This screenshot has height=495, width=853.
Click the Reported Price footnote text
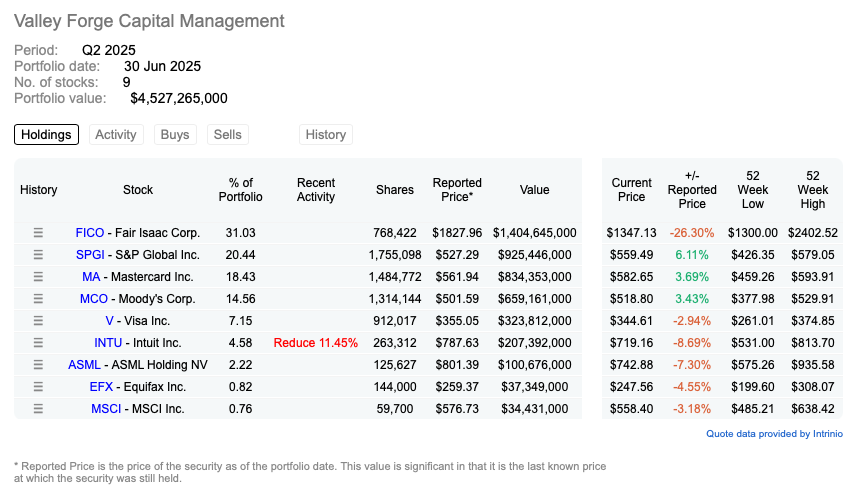point(310,472)
